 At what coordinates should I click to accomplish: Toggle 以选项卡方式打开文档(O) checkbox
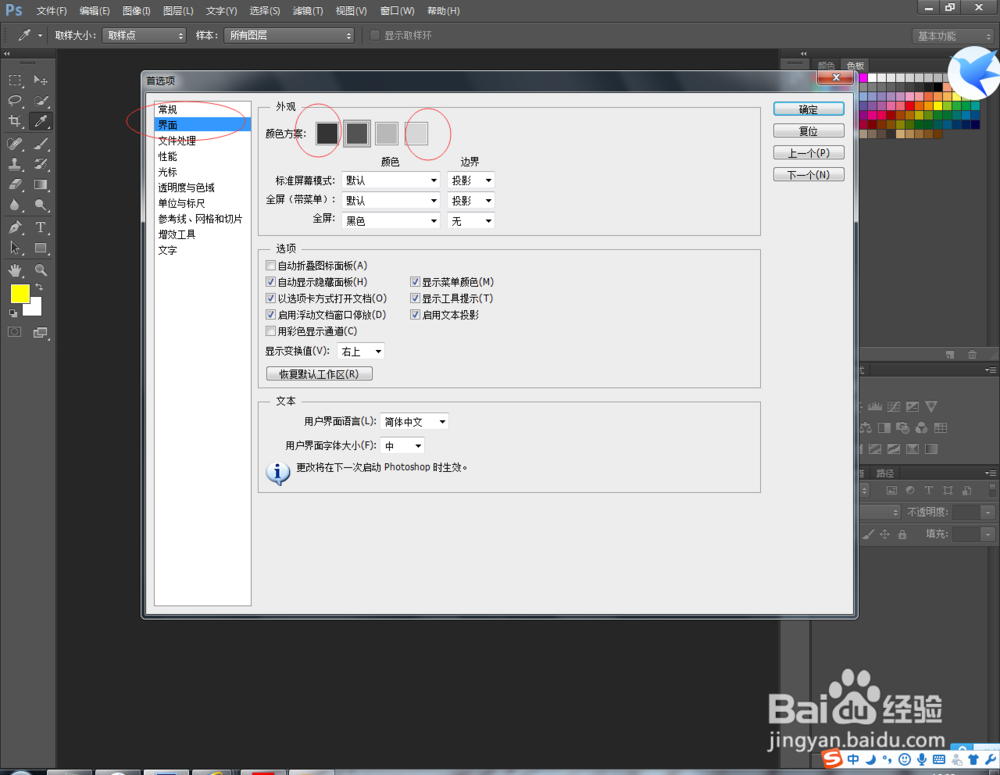click(270, 299)
